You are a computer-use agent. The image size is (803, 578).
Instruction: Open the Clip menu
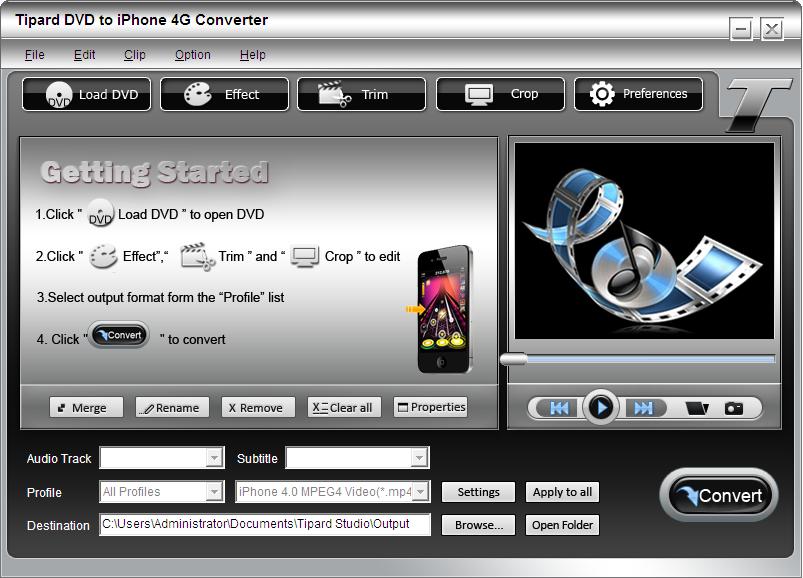pos(135,55)
